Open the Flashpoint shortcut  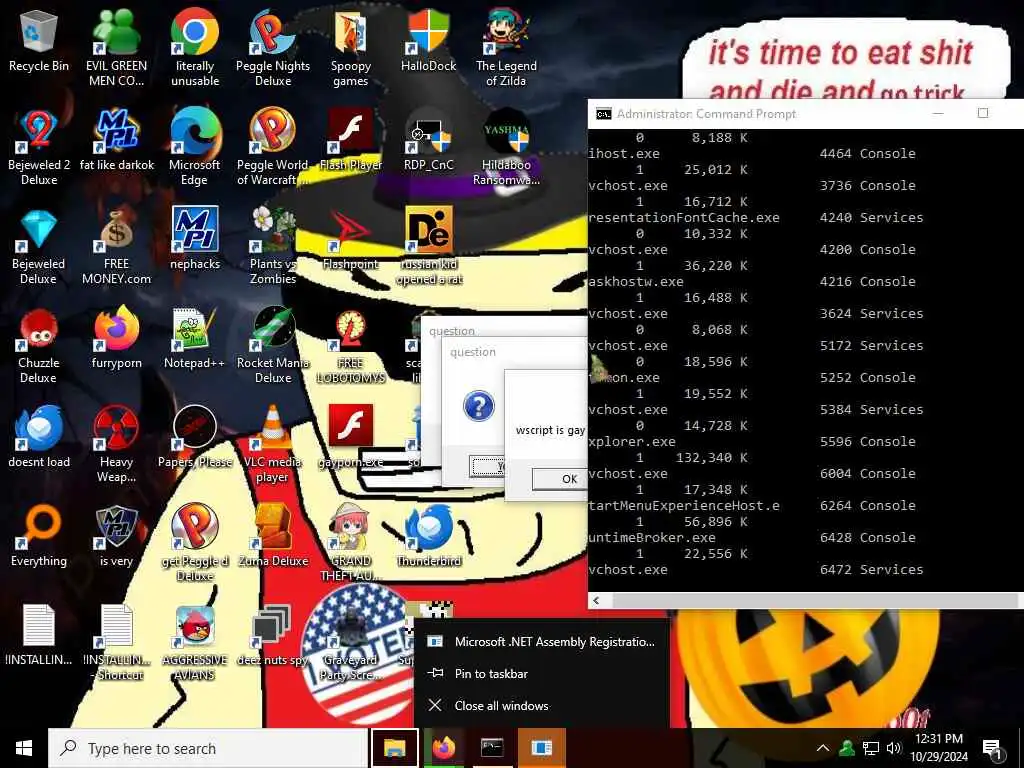point(351,238)
